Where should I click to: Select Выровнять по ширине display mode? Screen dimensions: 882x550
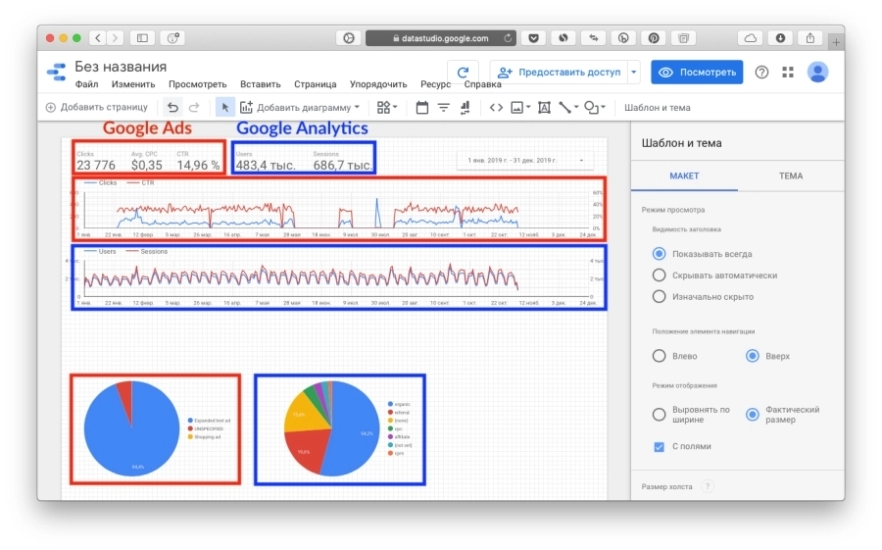click(659, 414)
